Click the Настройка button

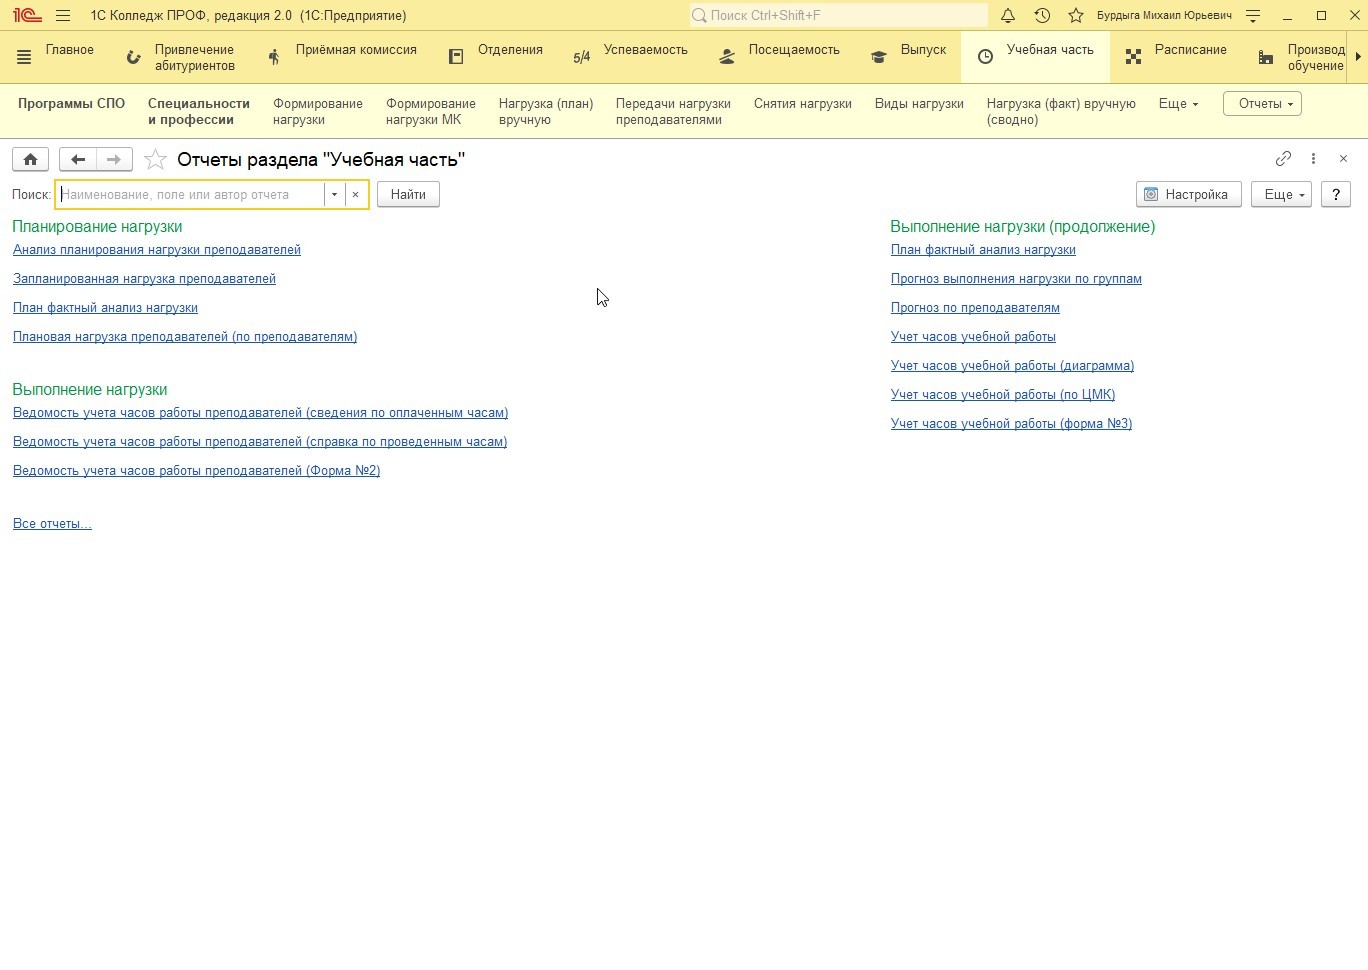1188,195
